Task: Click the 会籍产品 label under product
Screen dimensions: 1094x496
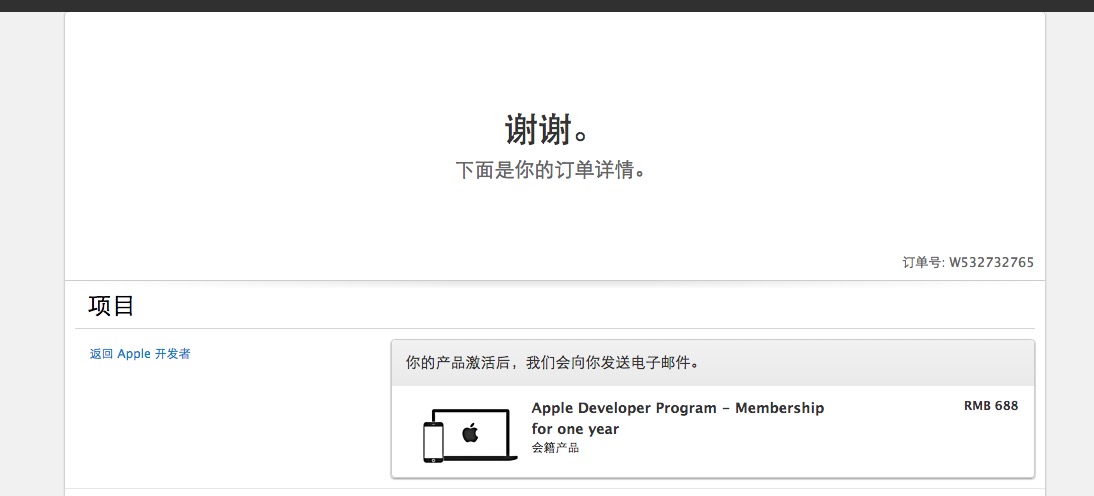Action: tap(555, 448)
